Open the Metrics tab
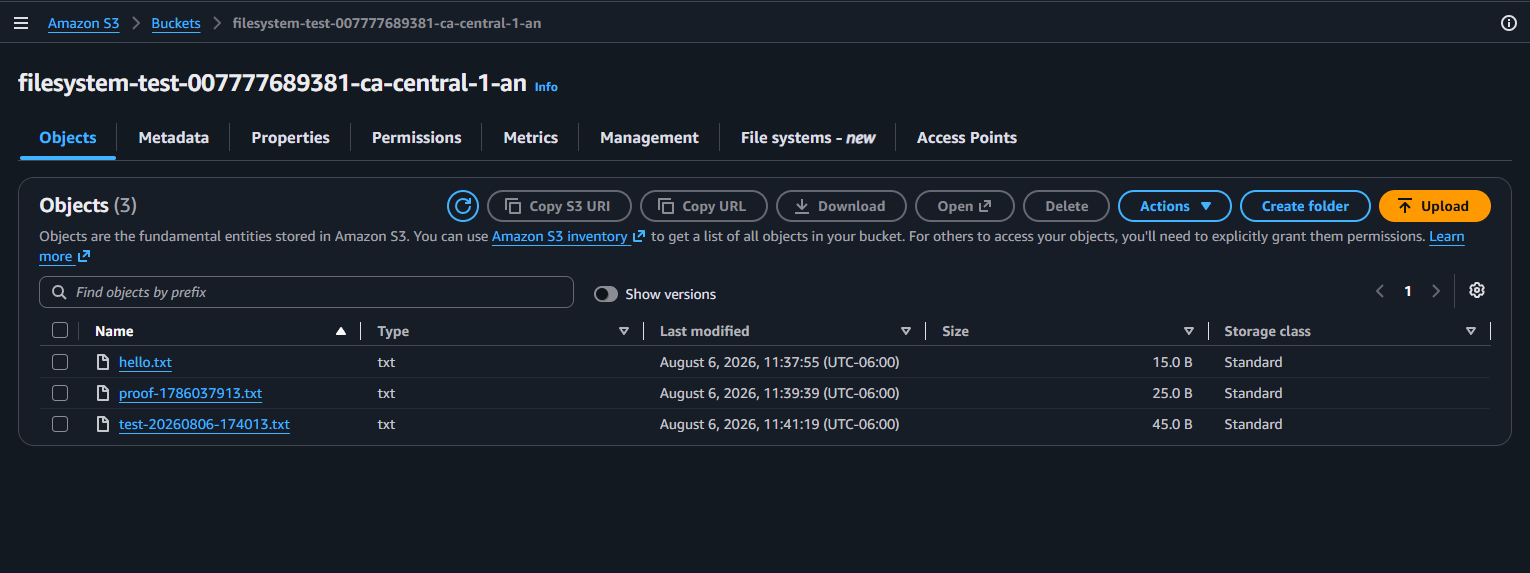 coord(531,138)
